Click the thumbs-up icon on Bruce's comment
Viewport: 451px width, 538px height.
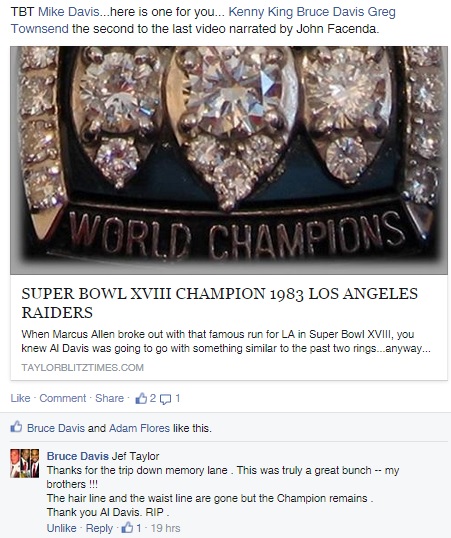point(127,528)
